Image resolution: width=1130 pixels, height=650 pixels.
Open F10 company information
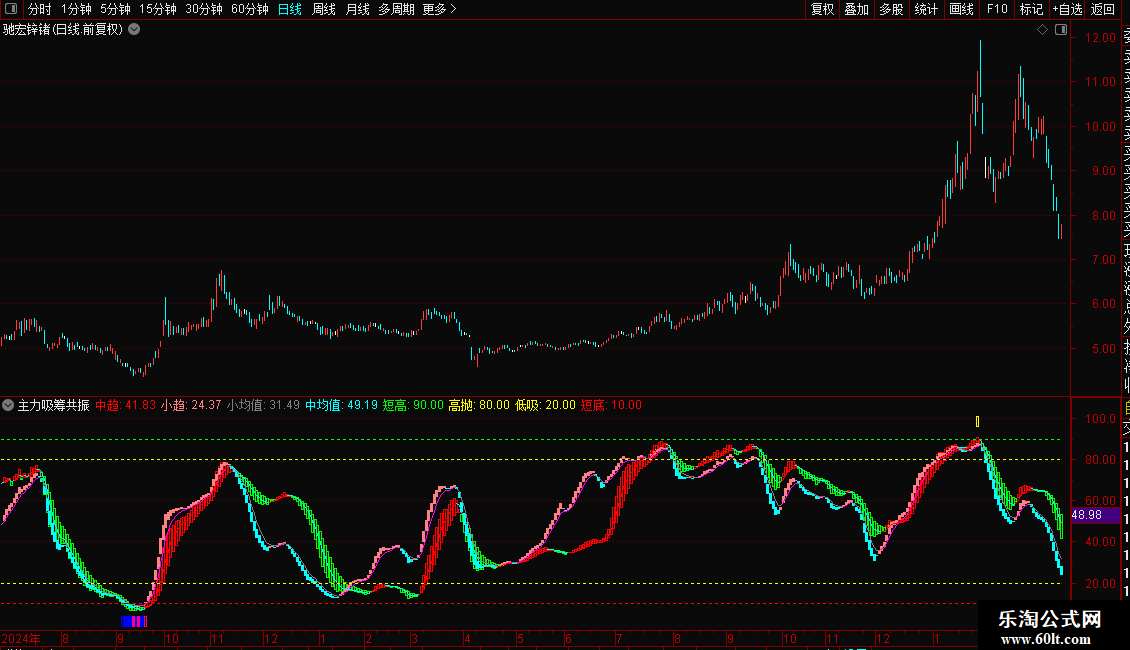point(997,9)
